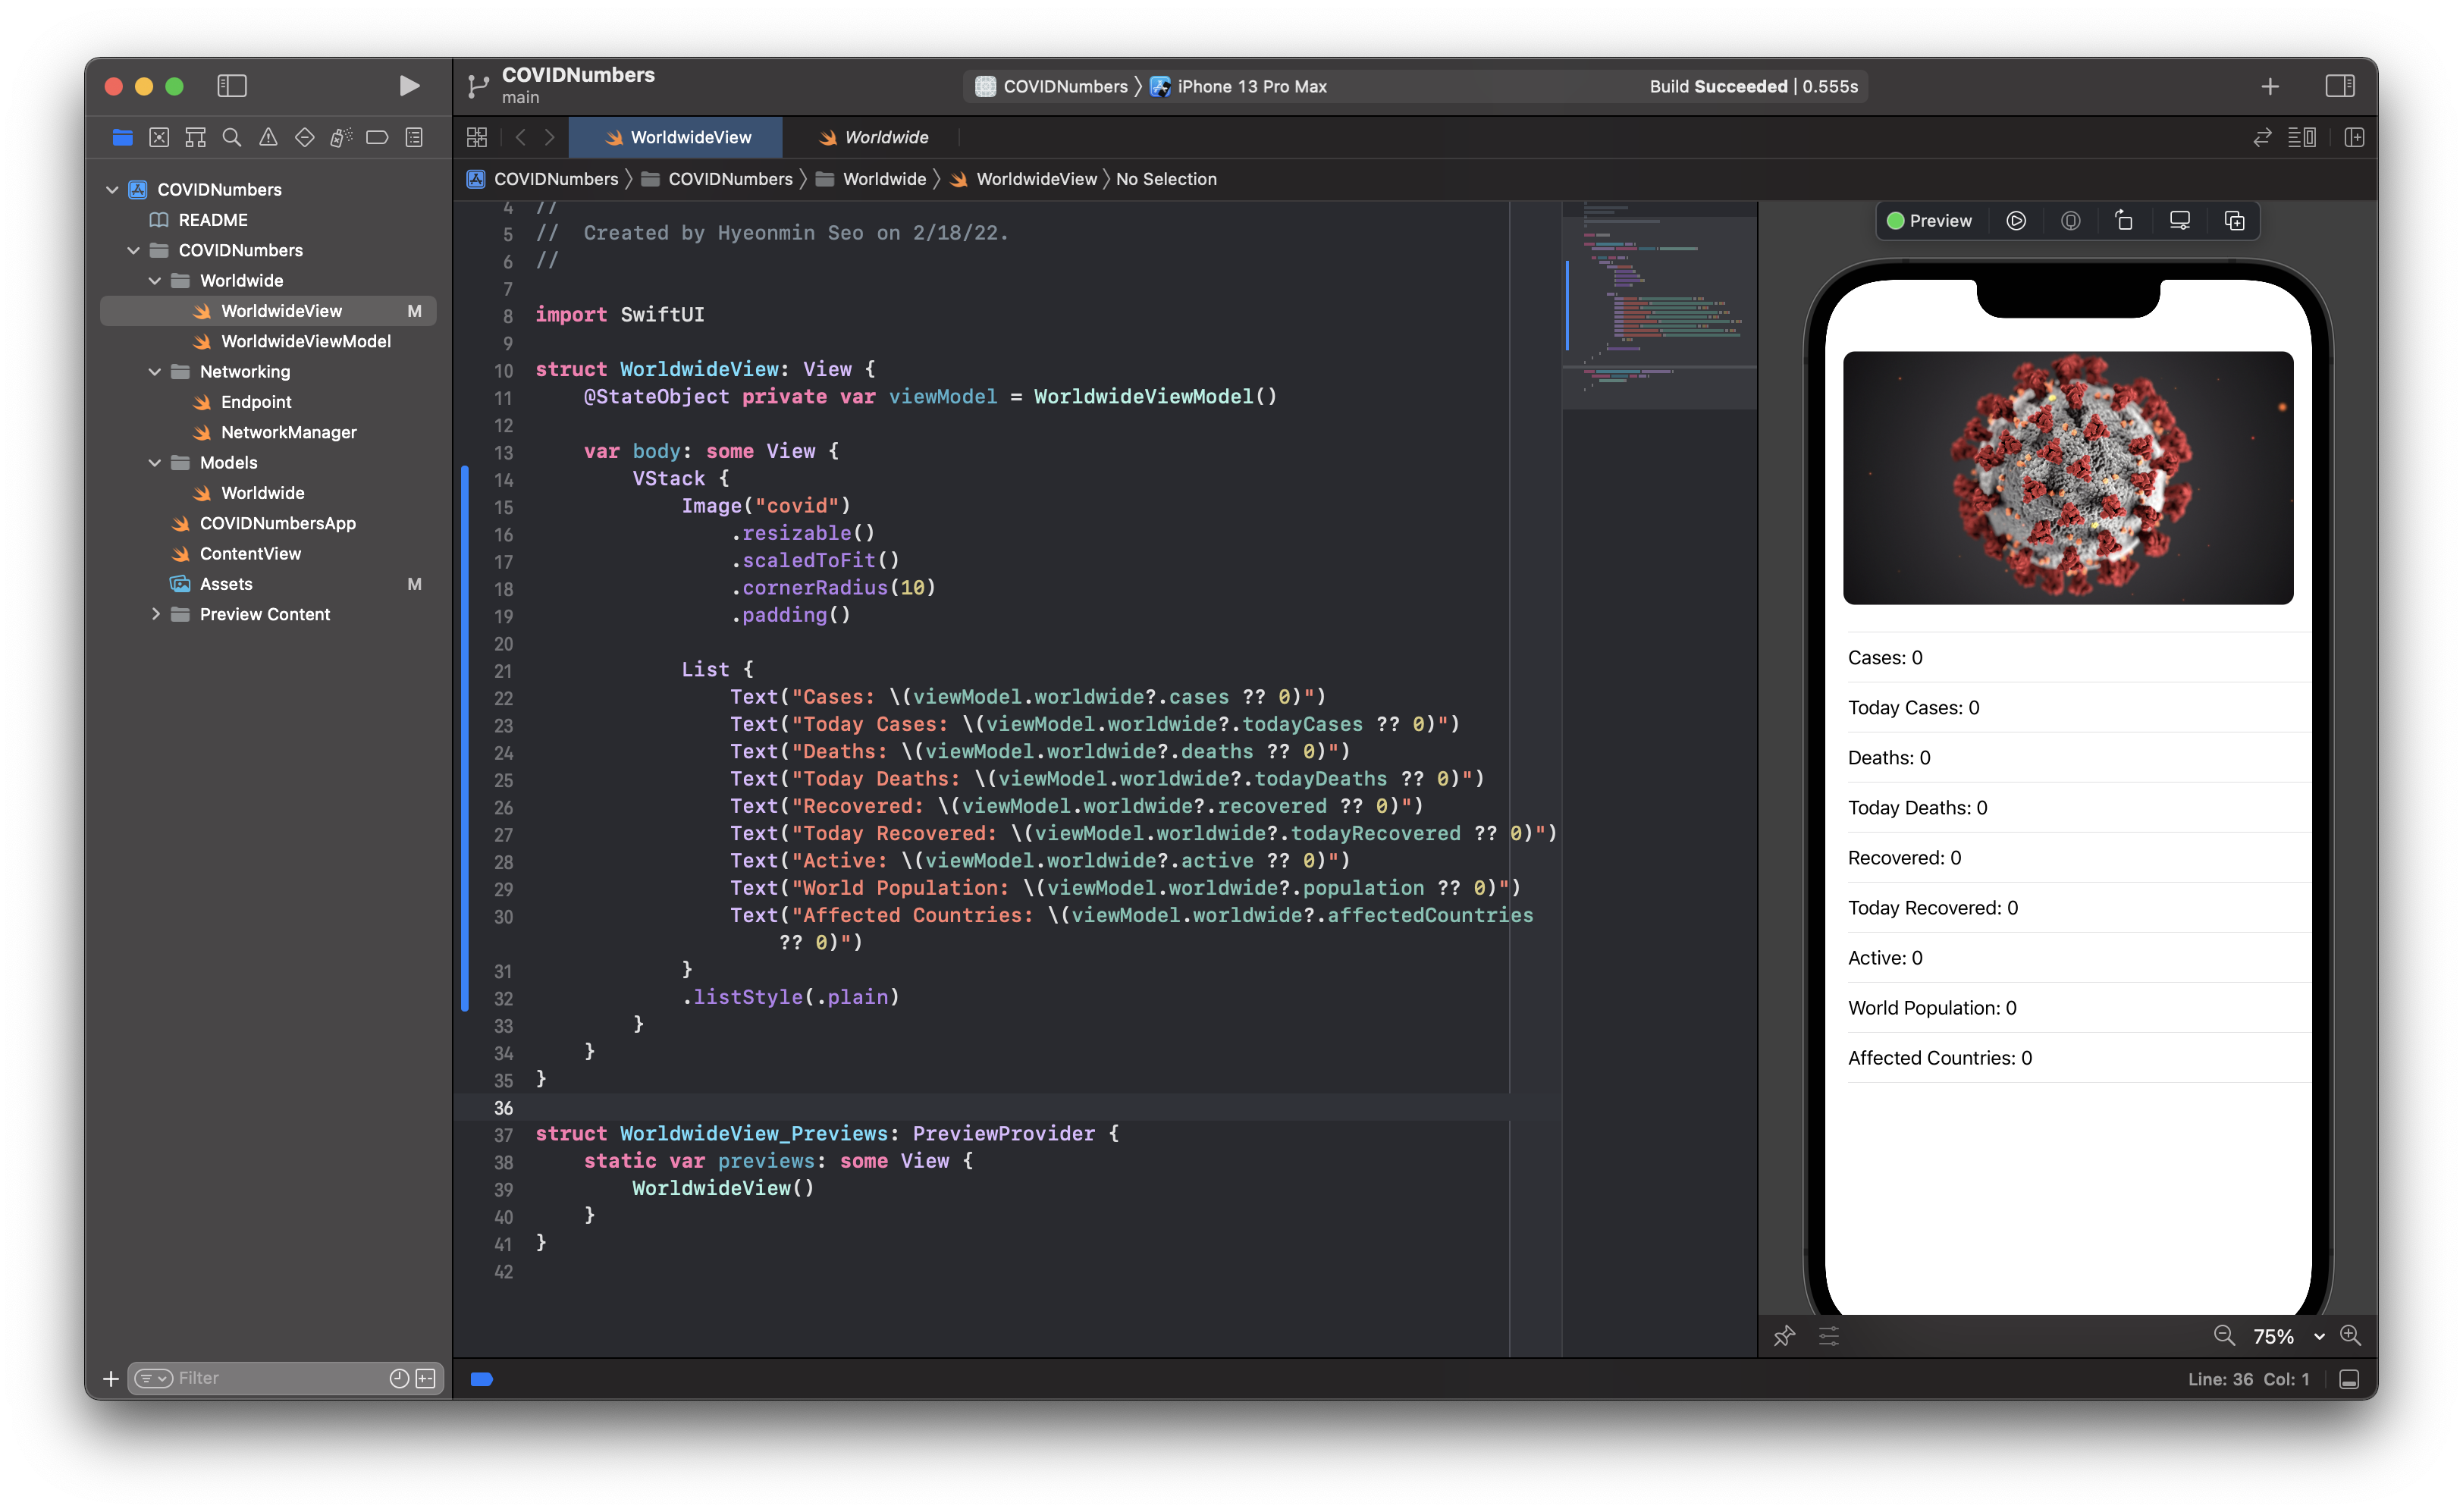Open the 75% zoom level dropdown
Screen dimensions: 2463x1512
[2288, 1336]
